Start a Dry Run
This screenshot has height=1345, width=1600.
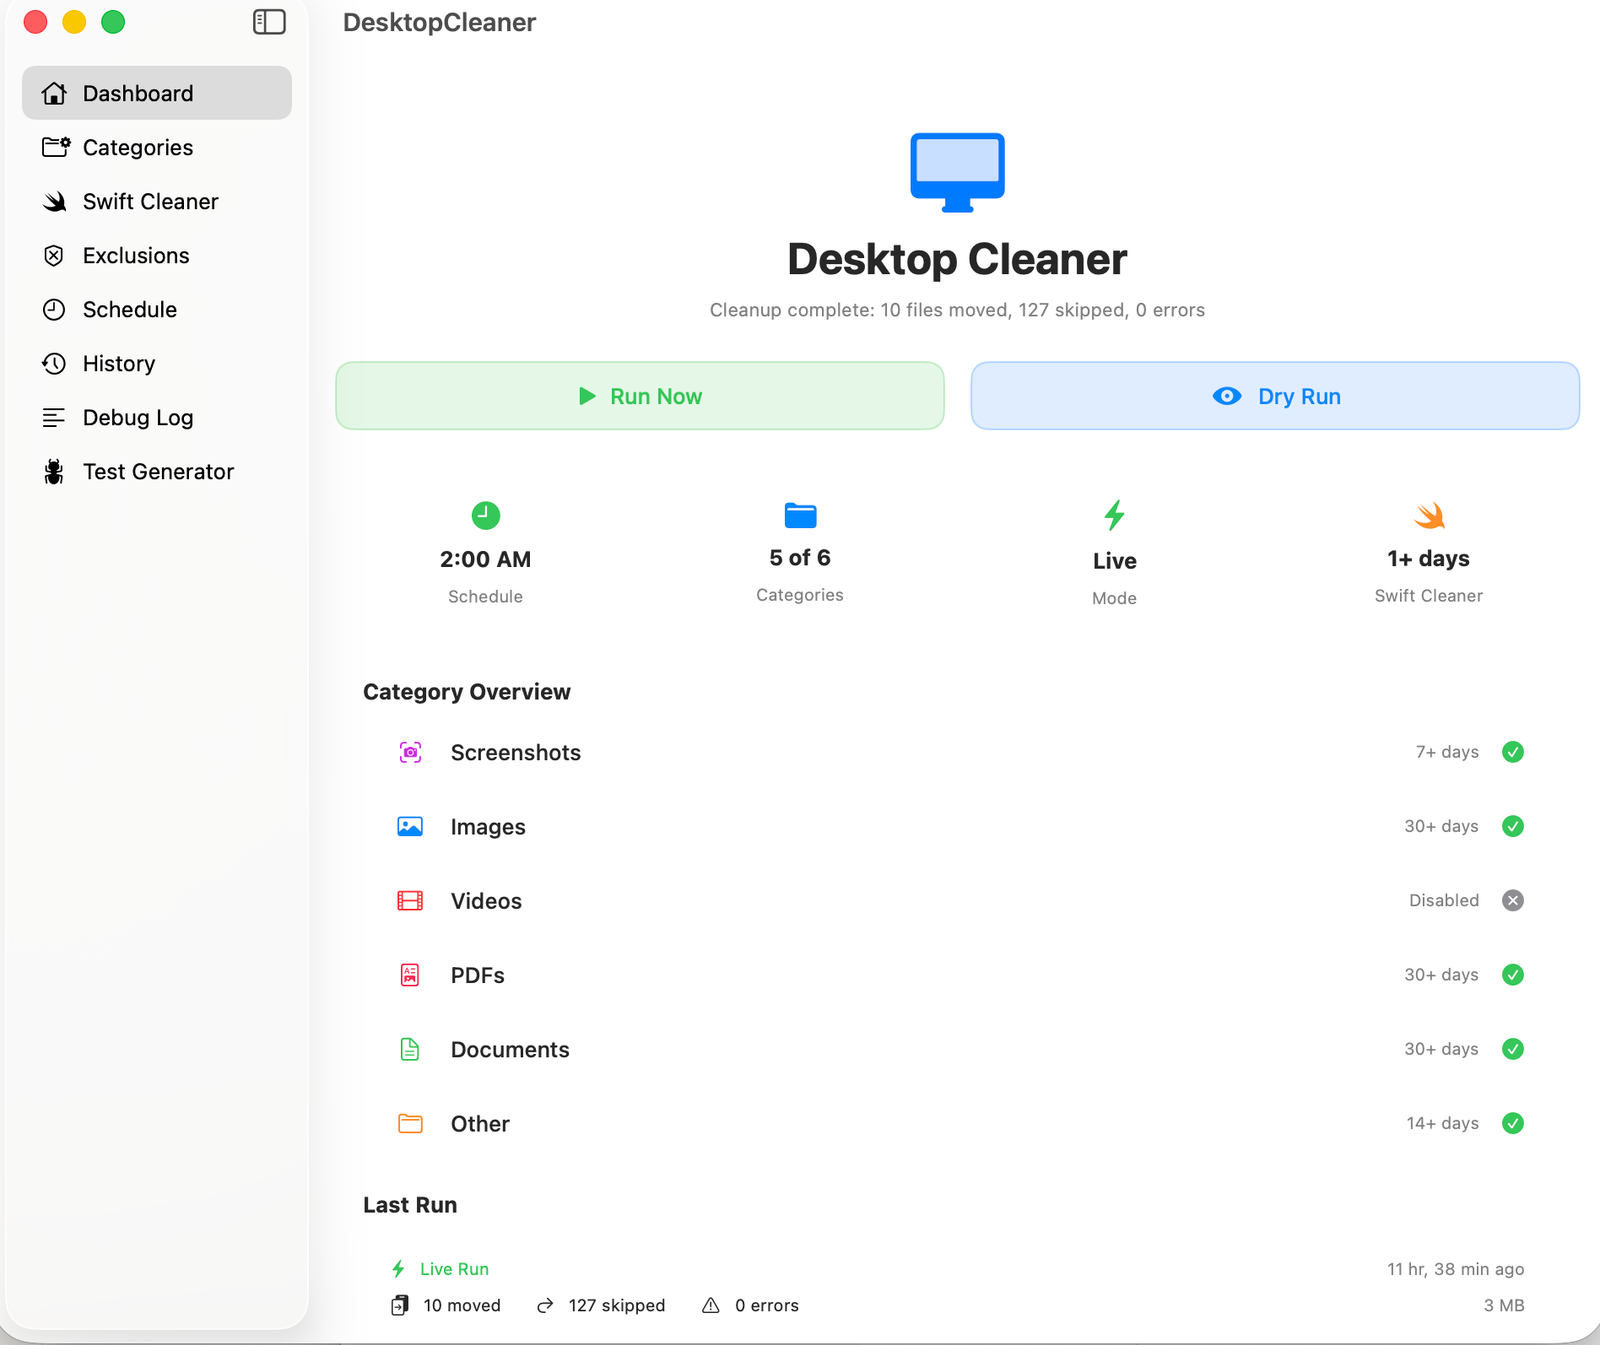point(1274,396)
